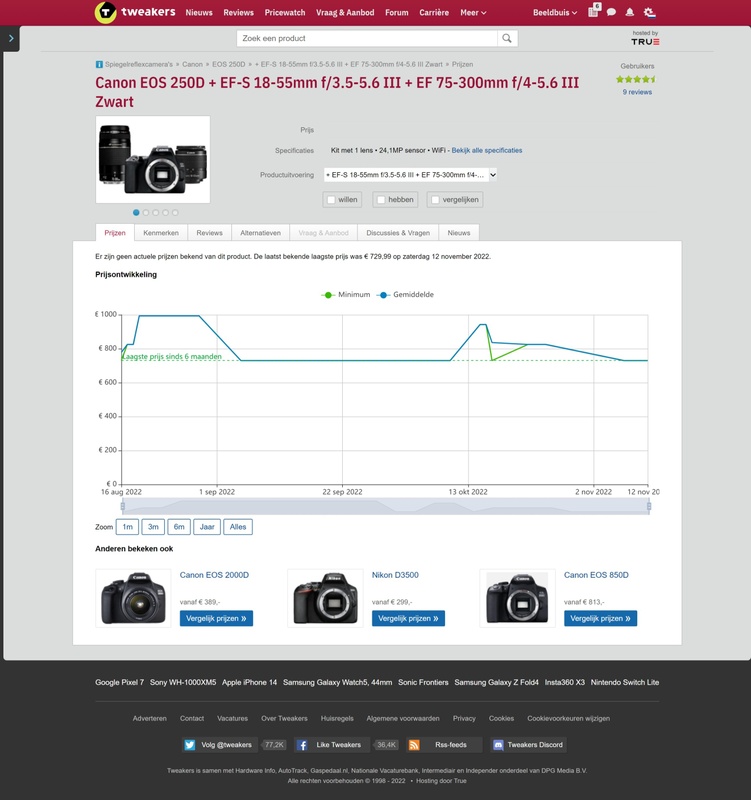Expand the Beeldbuis menu

(555, 12)
